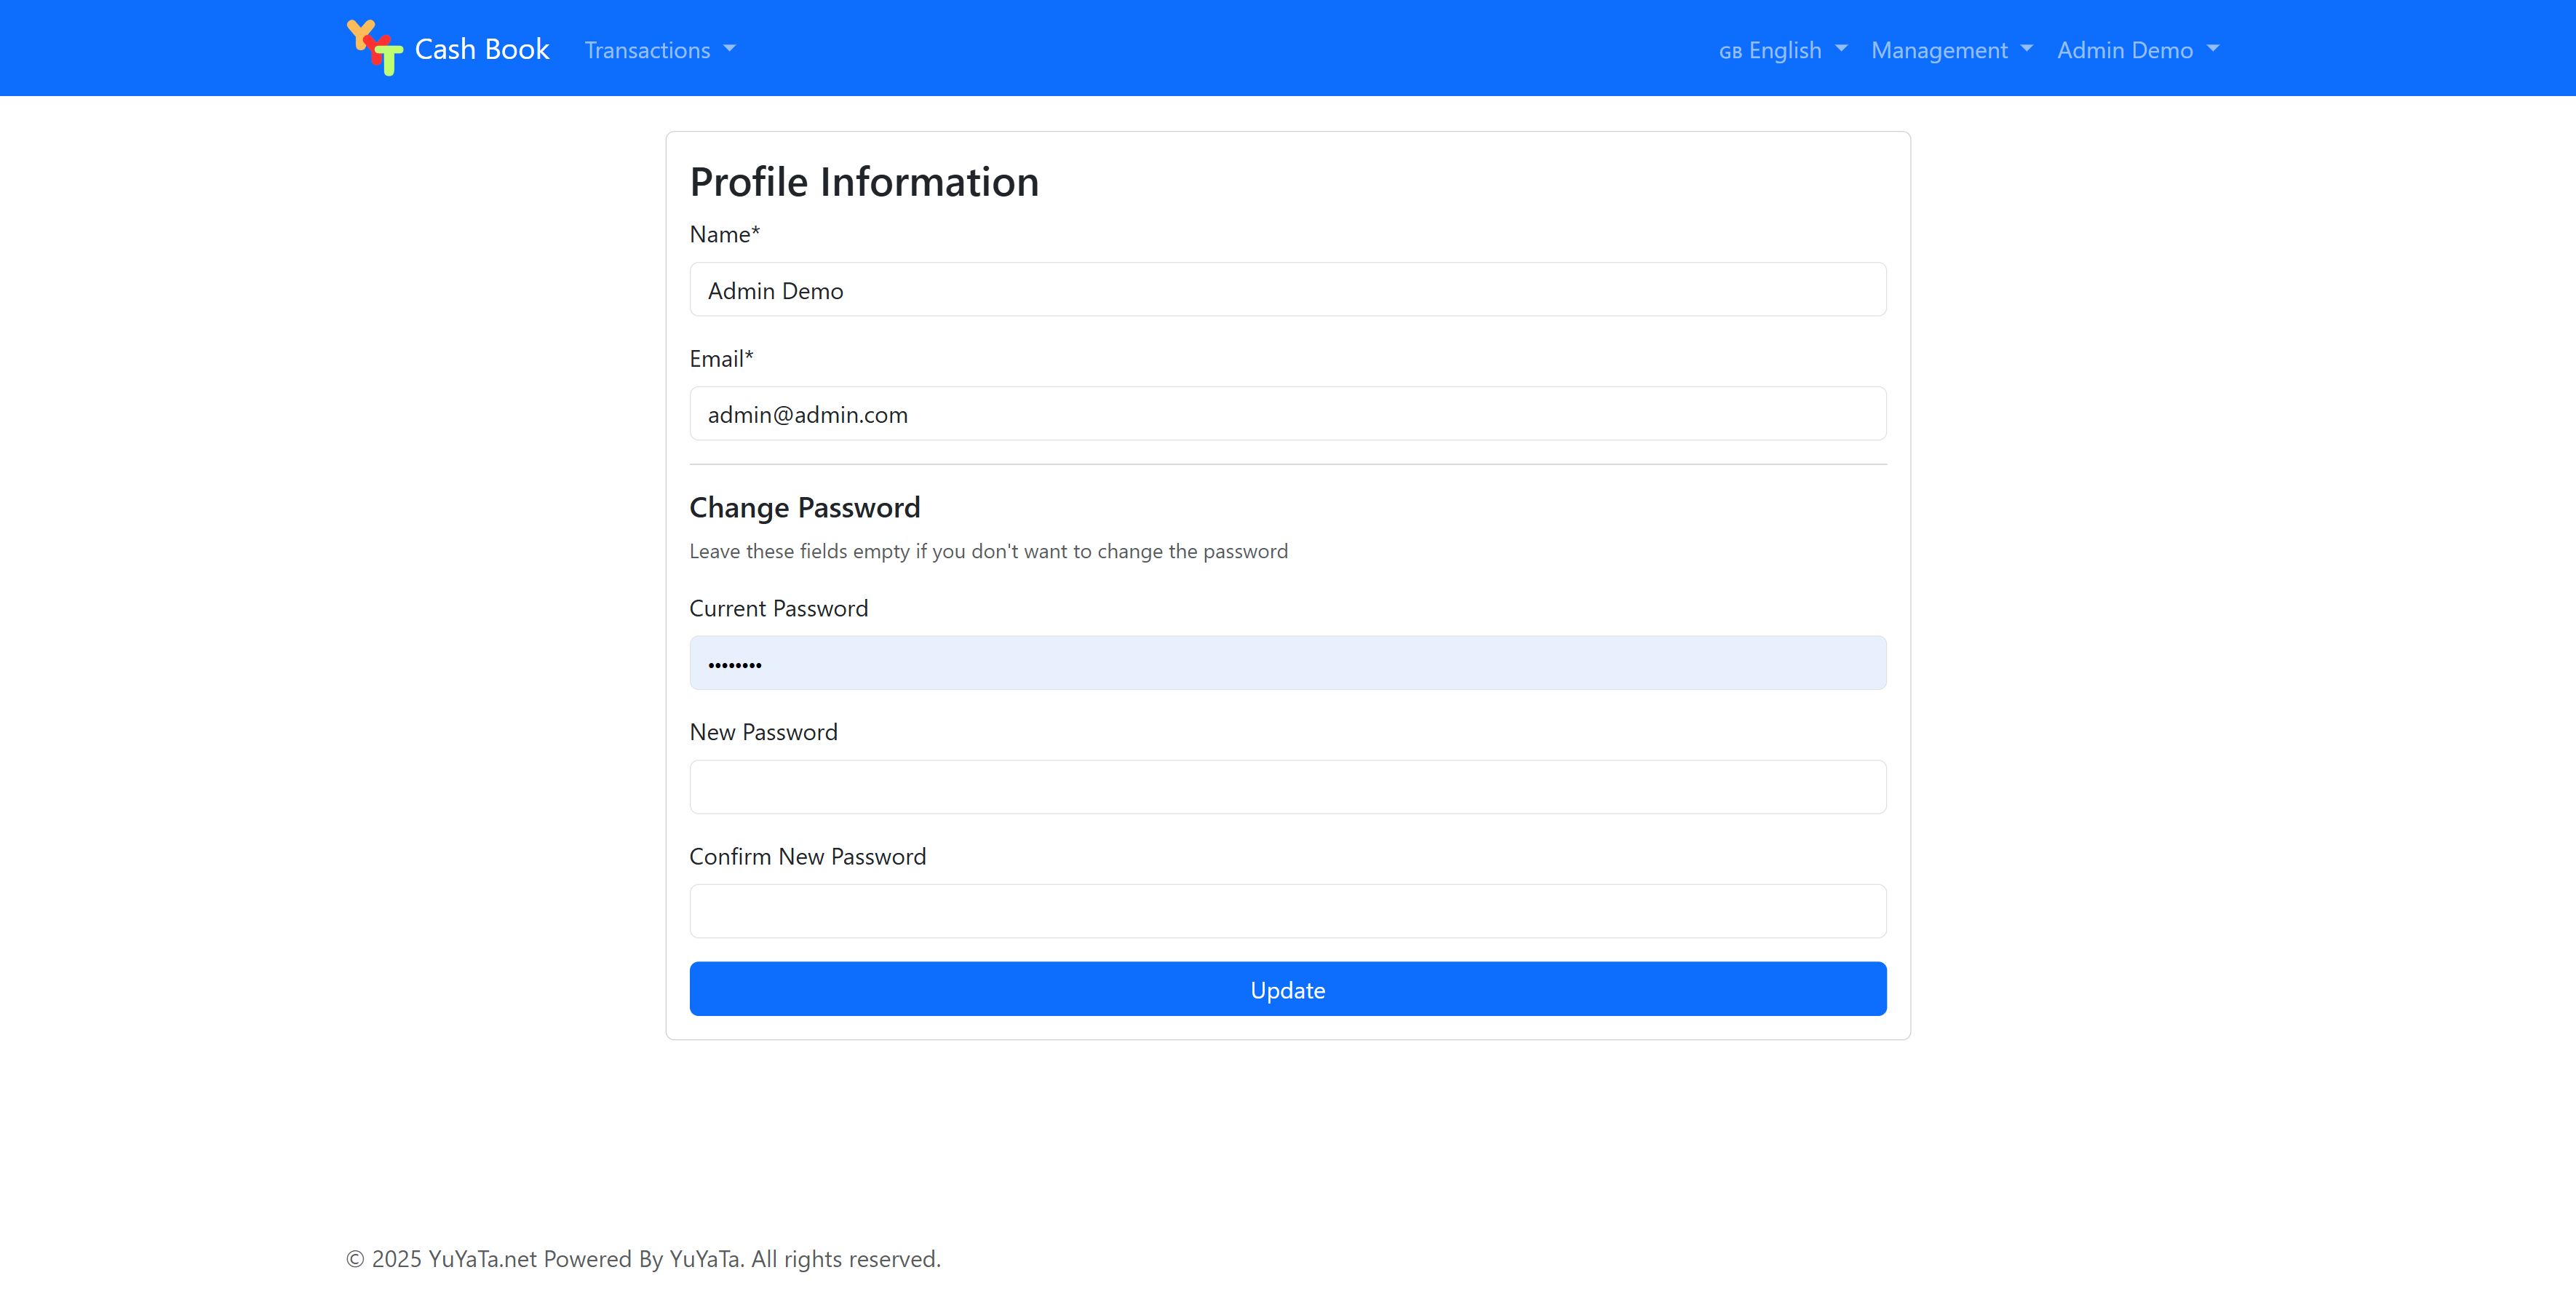Select the Current Password field
This screenshot has height=1310, width=2576.
(x=1287, y=663)
